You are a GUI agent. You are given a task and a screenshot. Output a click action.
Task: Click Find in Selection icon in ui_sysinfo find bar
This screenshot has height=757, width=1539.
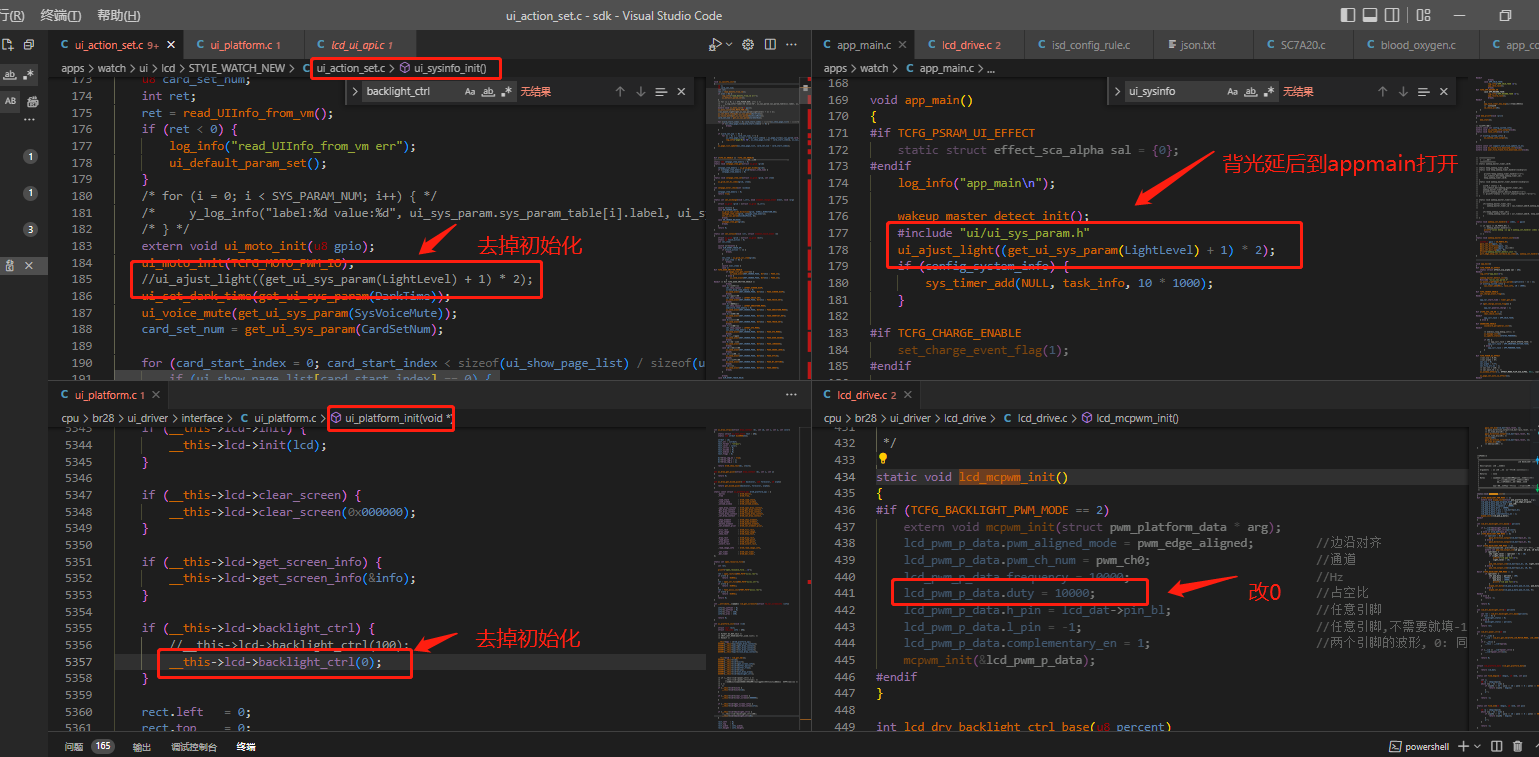(x=1423, y=91)
